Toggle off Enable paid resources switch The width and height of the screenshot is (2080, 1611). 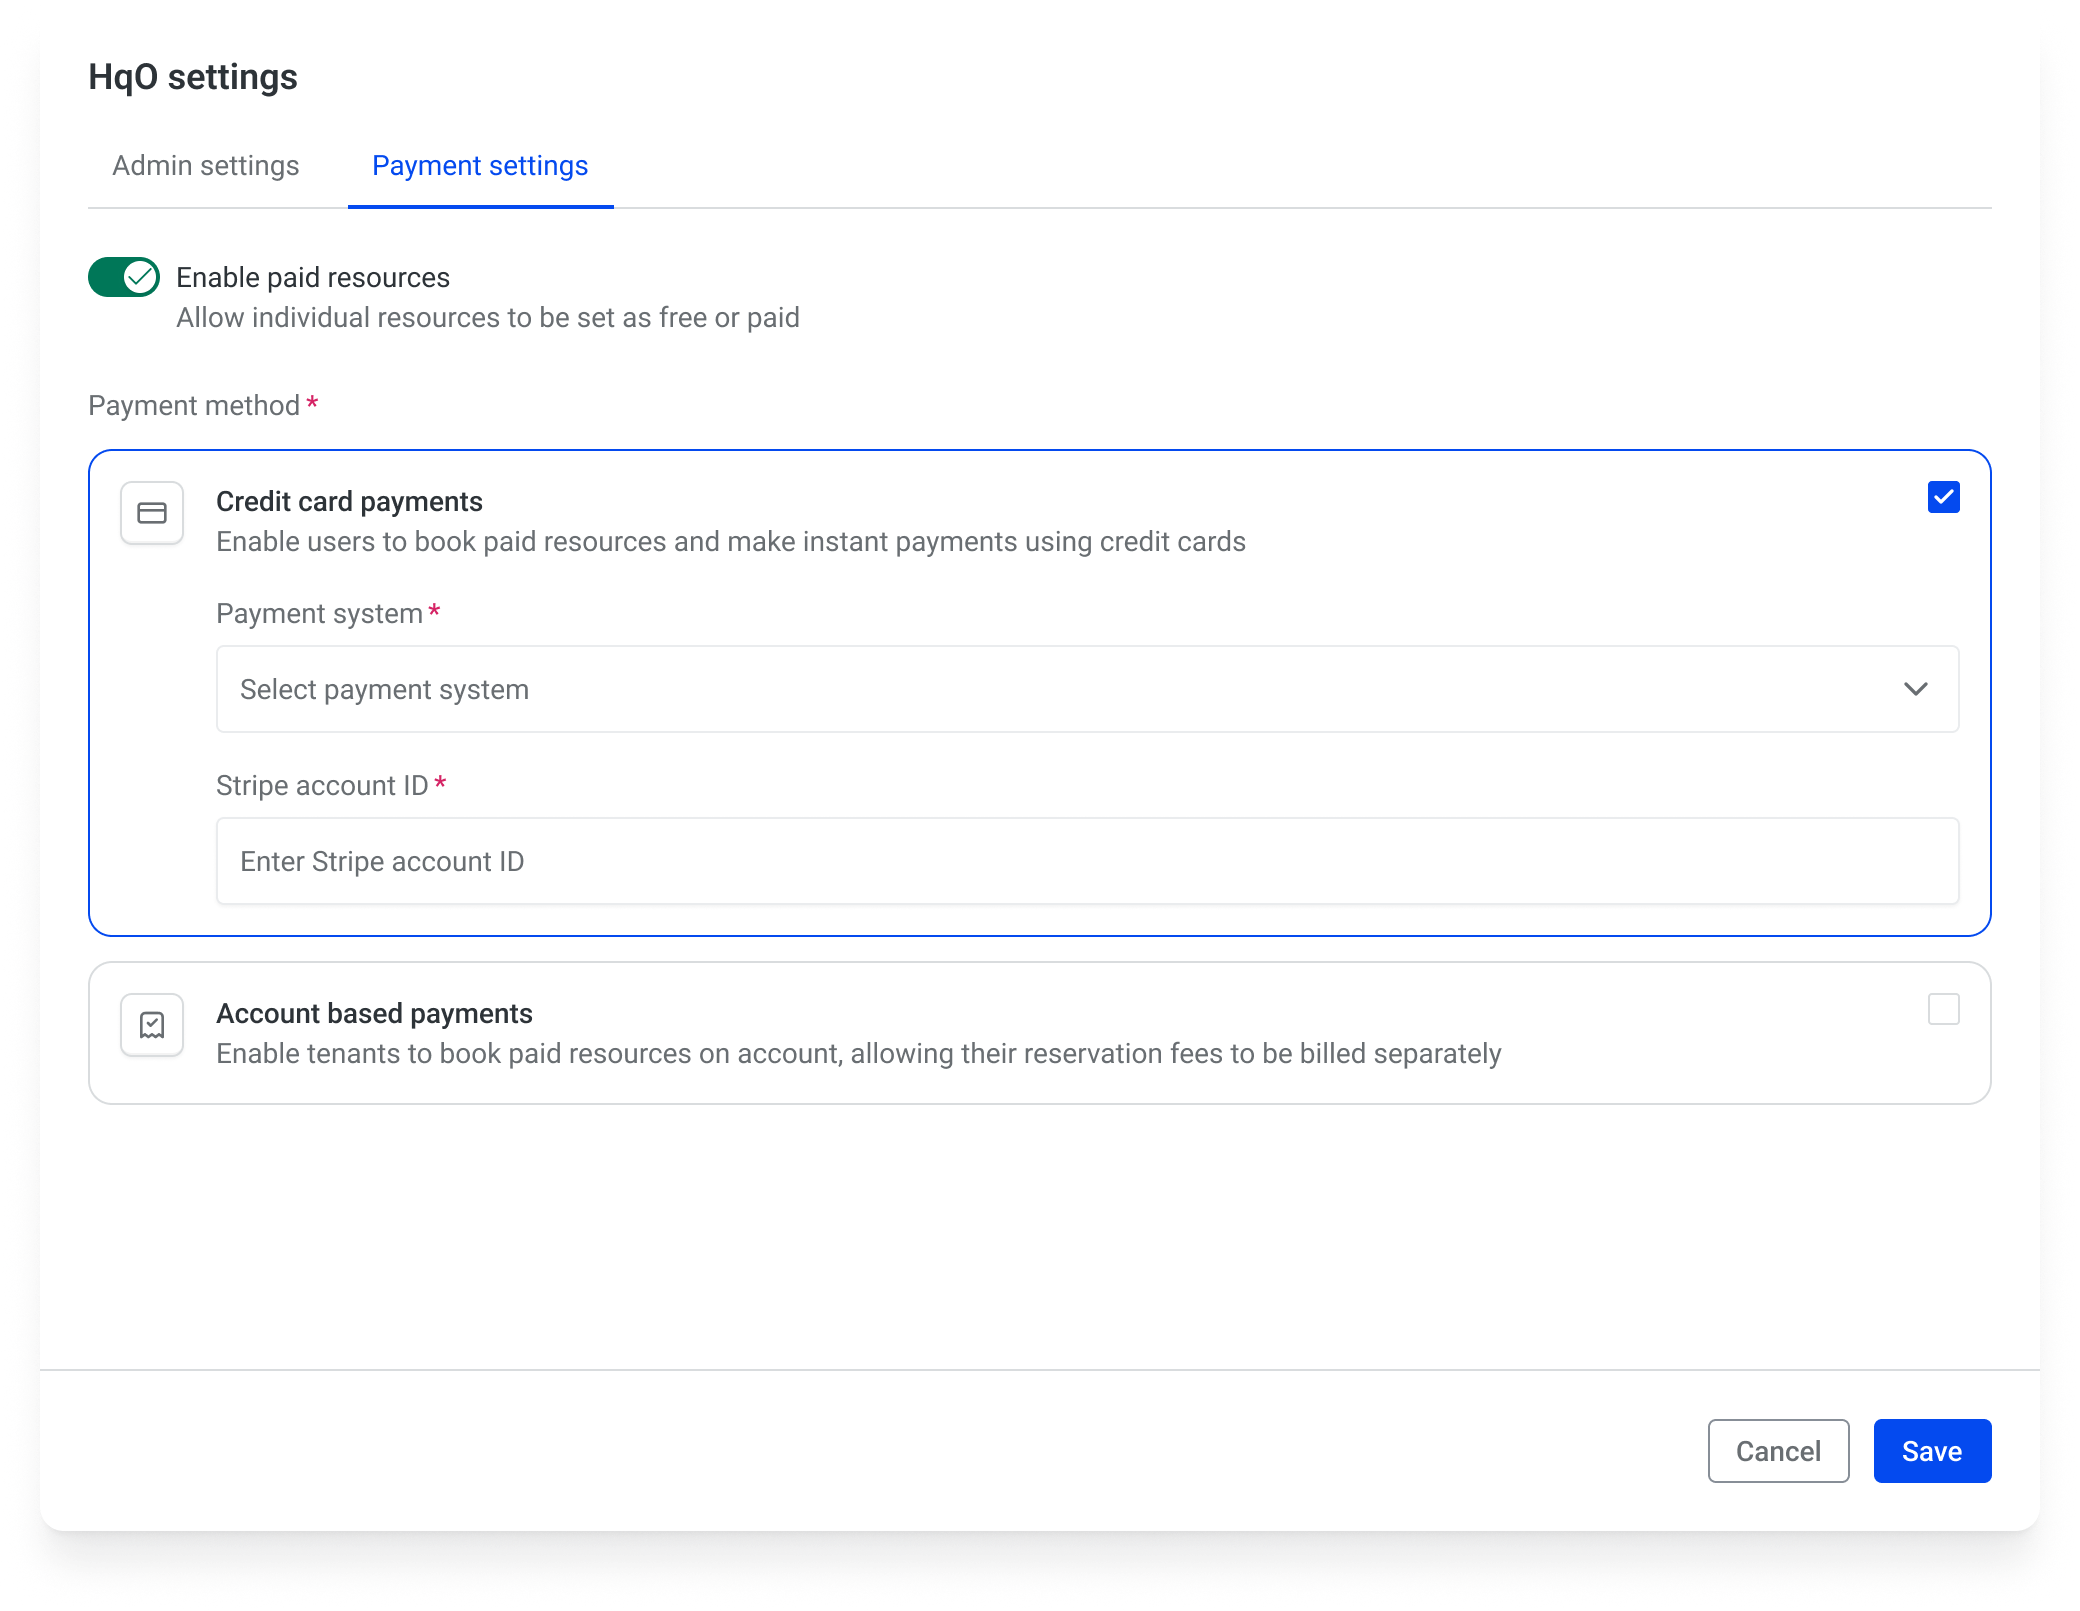point(124,277)
